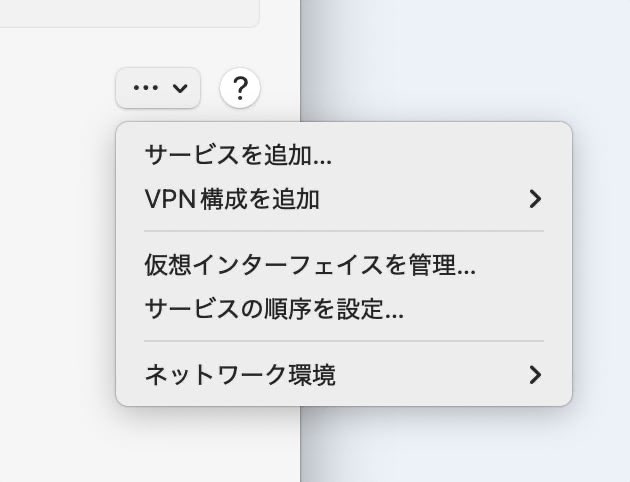Click blank space right of サービスの順序を設定…
Viewport: 630px width, 482px height.
click(484, 309)
